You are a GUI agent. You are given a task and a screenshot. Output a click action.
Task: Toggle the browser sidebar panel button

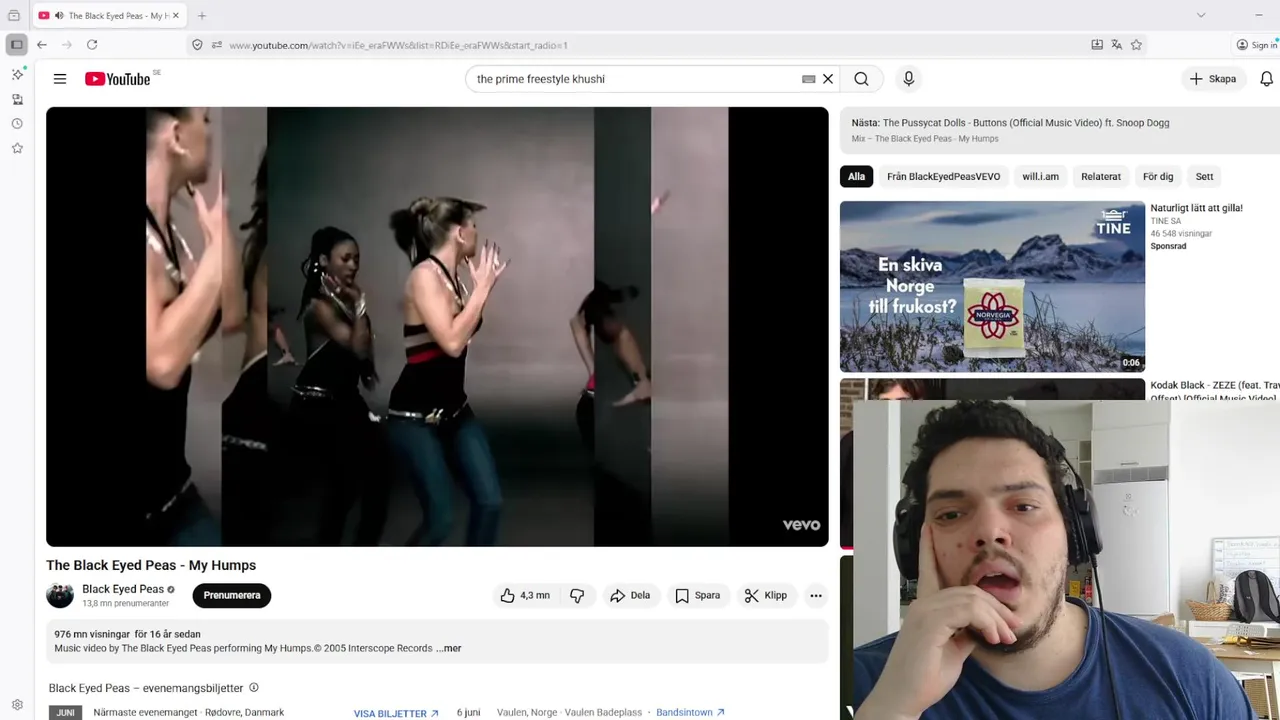[16, 45]
